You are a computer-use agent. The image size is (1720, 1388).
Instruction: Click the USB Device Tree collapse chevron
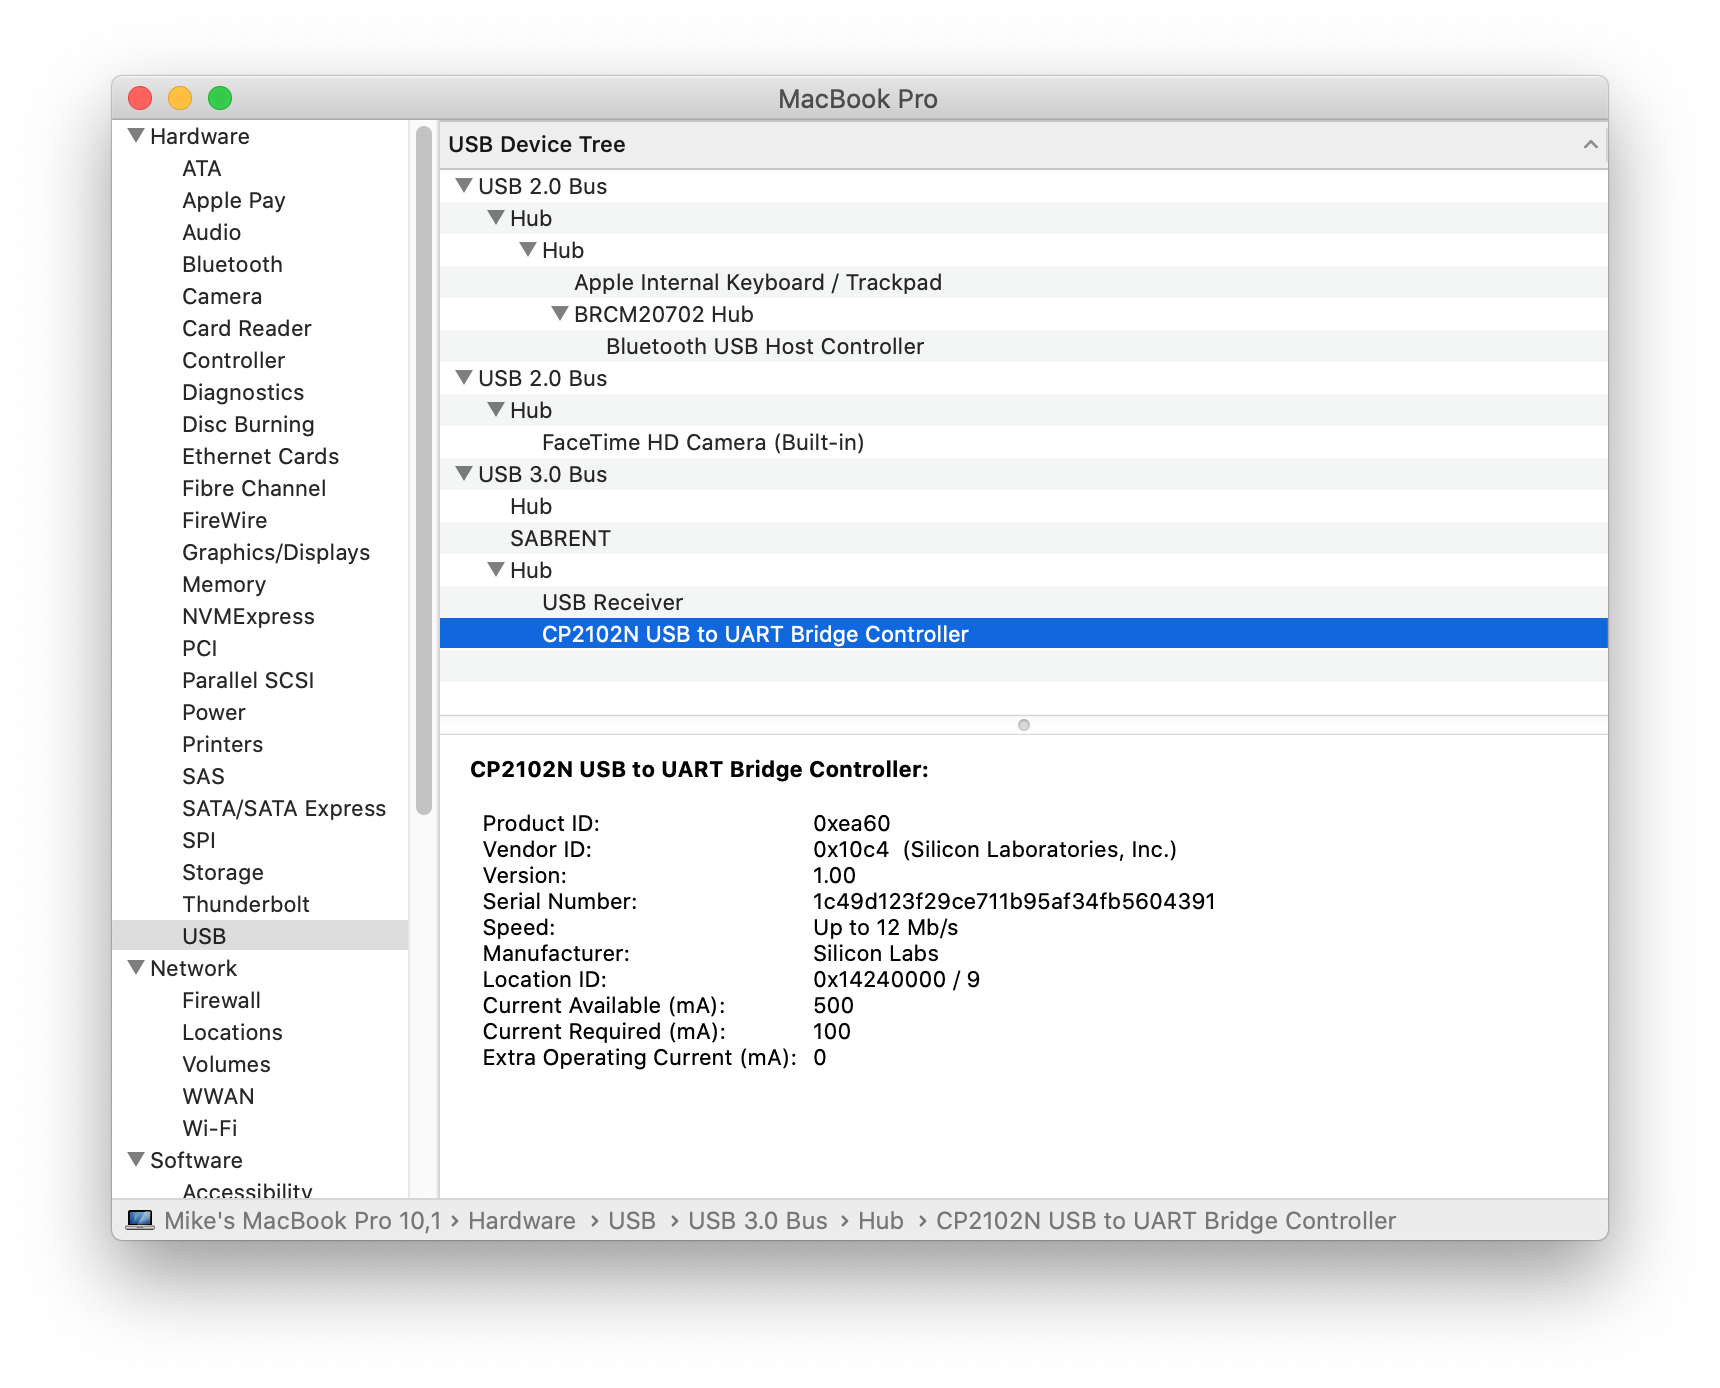[x=1592, y=144]
